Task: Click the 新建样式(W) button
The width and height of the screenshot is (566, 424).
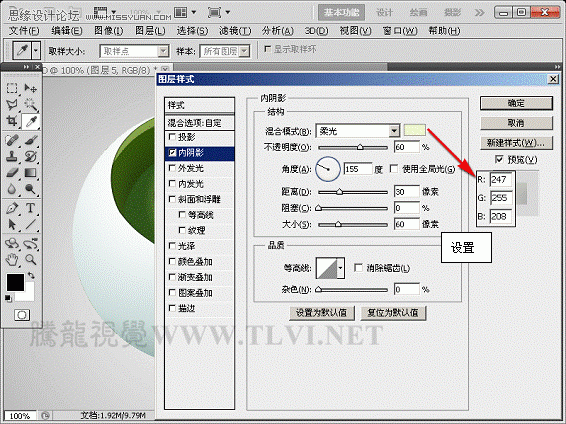Action: tap(516, 143)
